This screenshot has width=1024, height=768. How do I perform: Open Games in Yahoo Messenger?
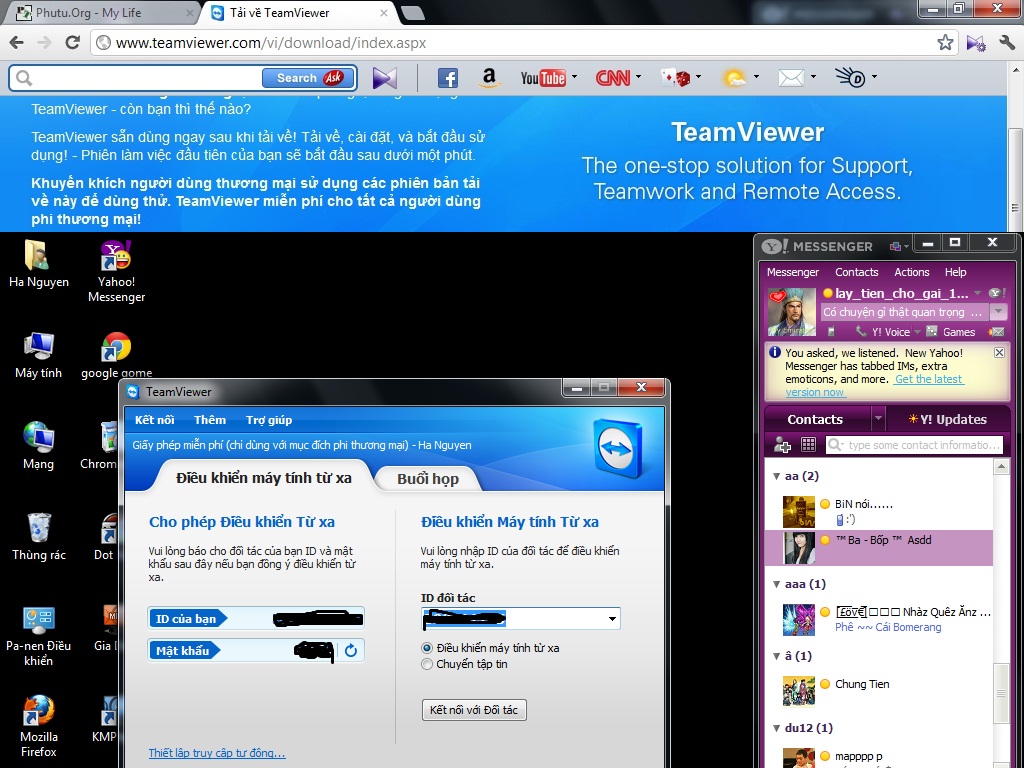(951, 332)
